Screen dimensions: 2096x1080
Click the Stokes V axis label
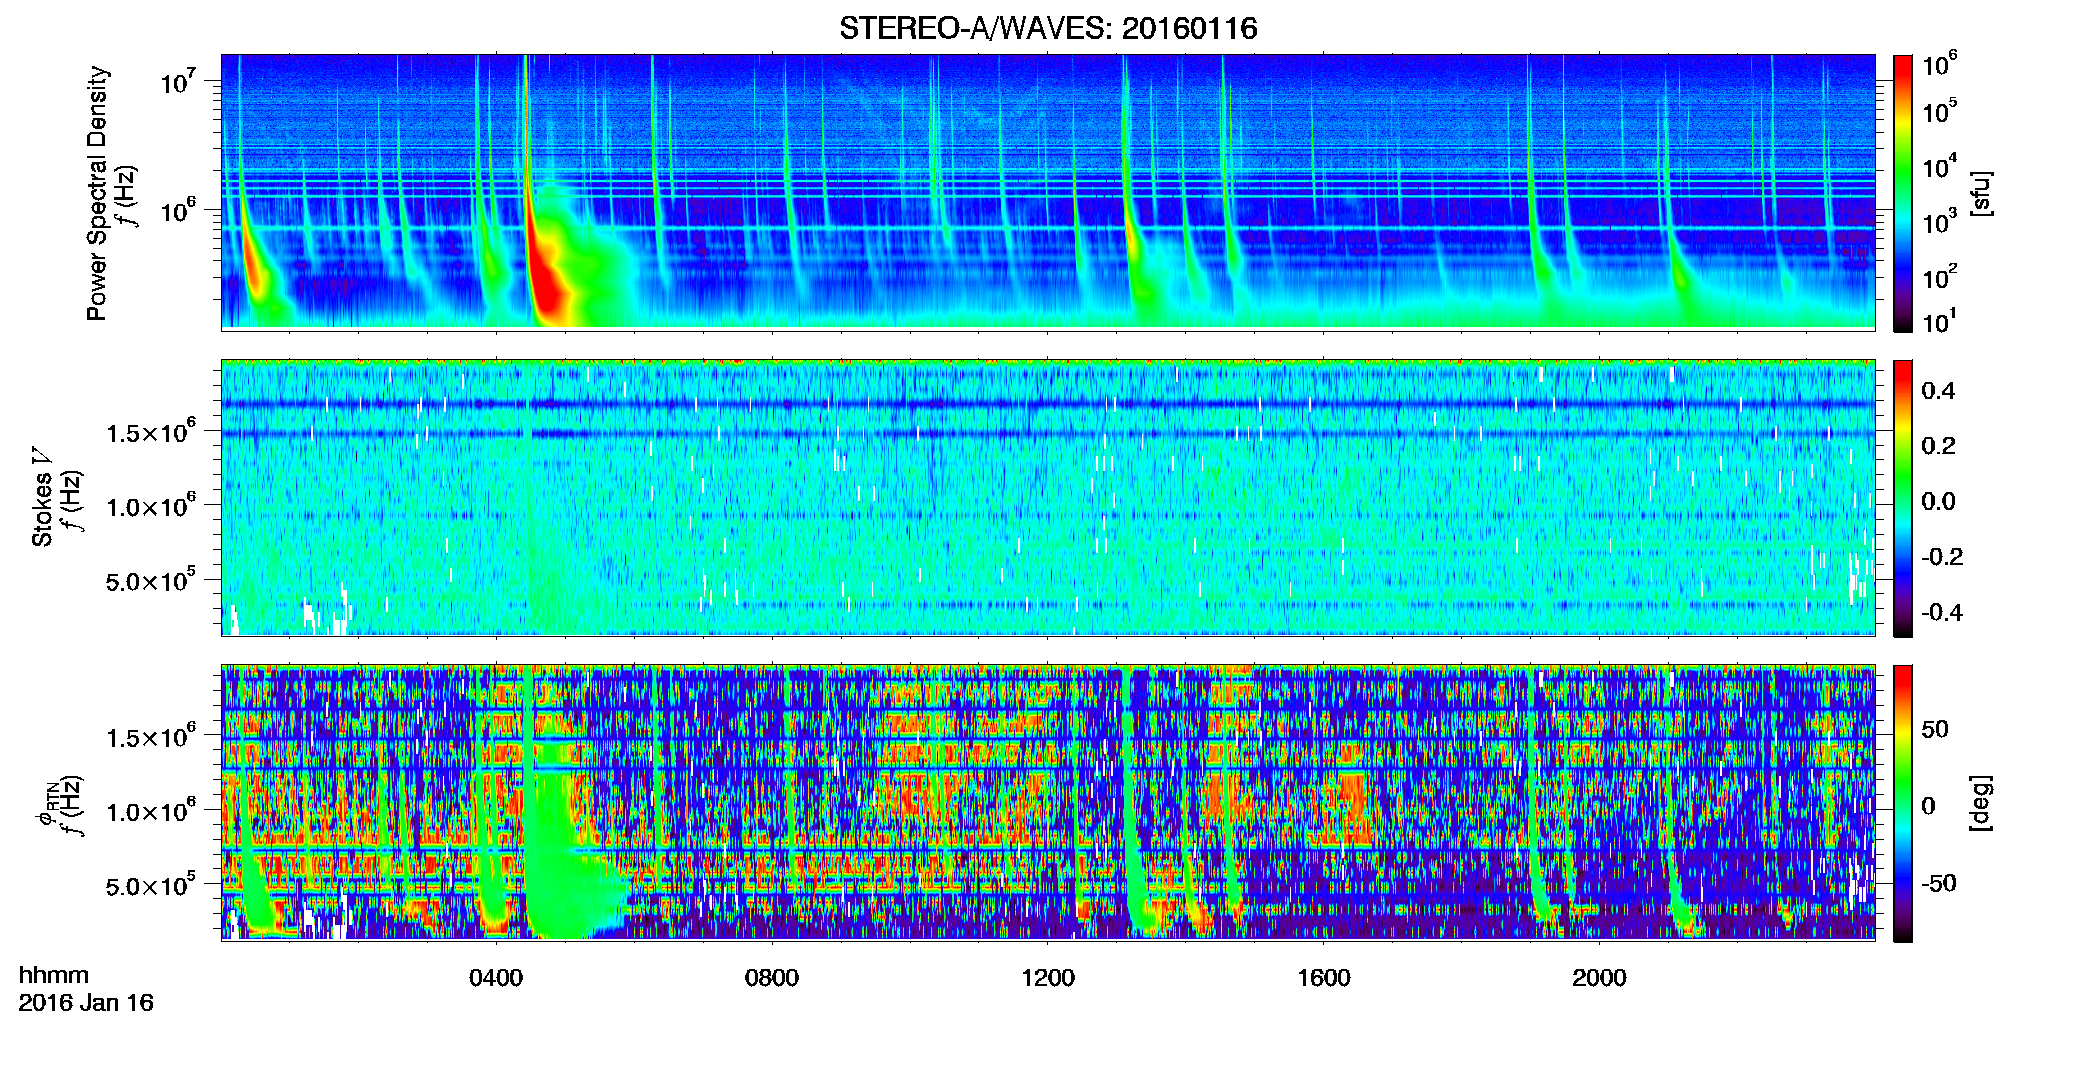(42, 498)
